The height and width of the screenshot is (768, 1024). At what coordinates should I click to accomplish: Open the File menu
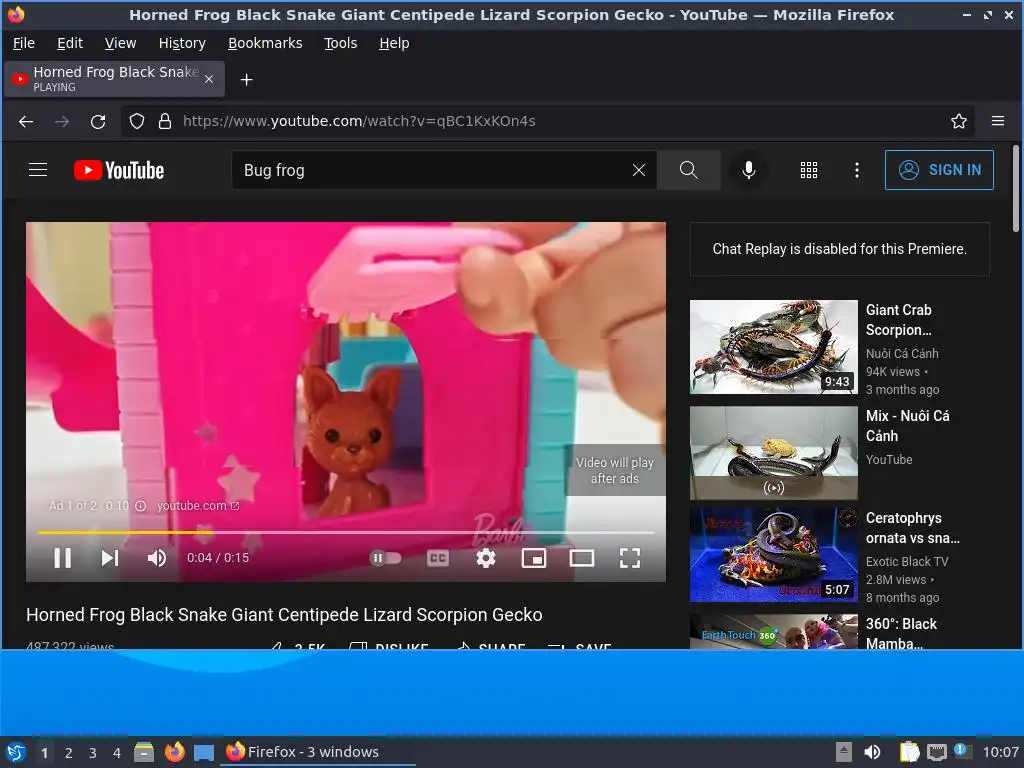click(x=24, y=43)
